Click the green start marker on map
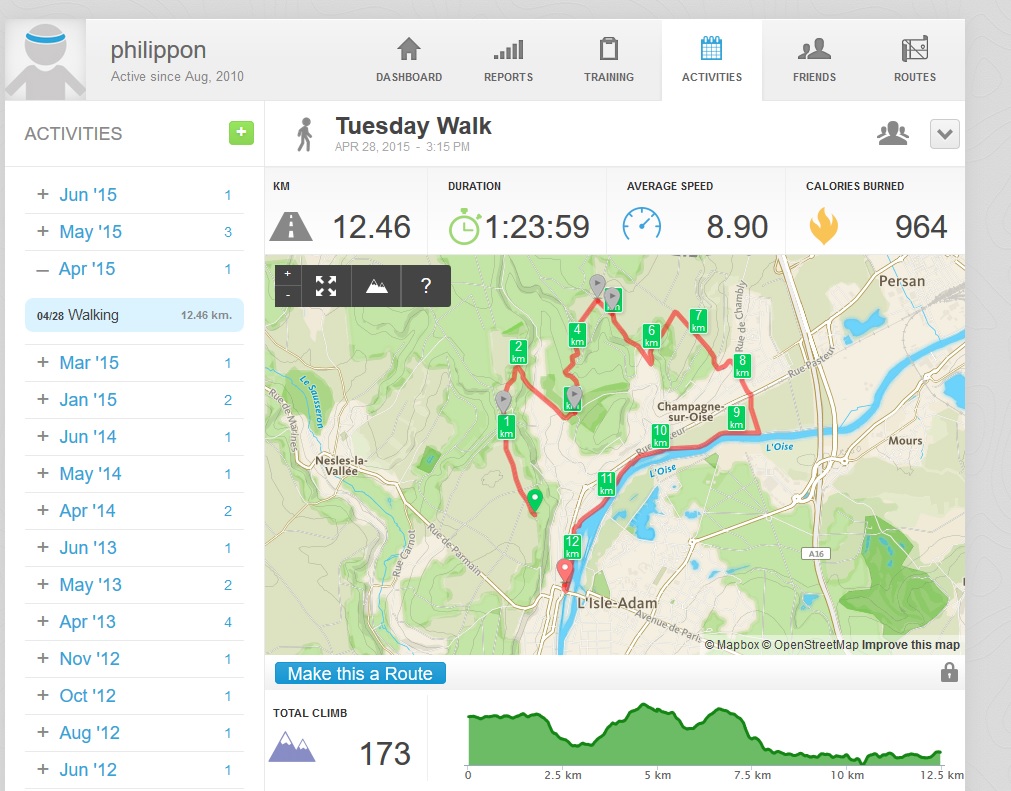Viewport: 1011px width, 791px height. click(534, 499)
